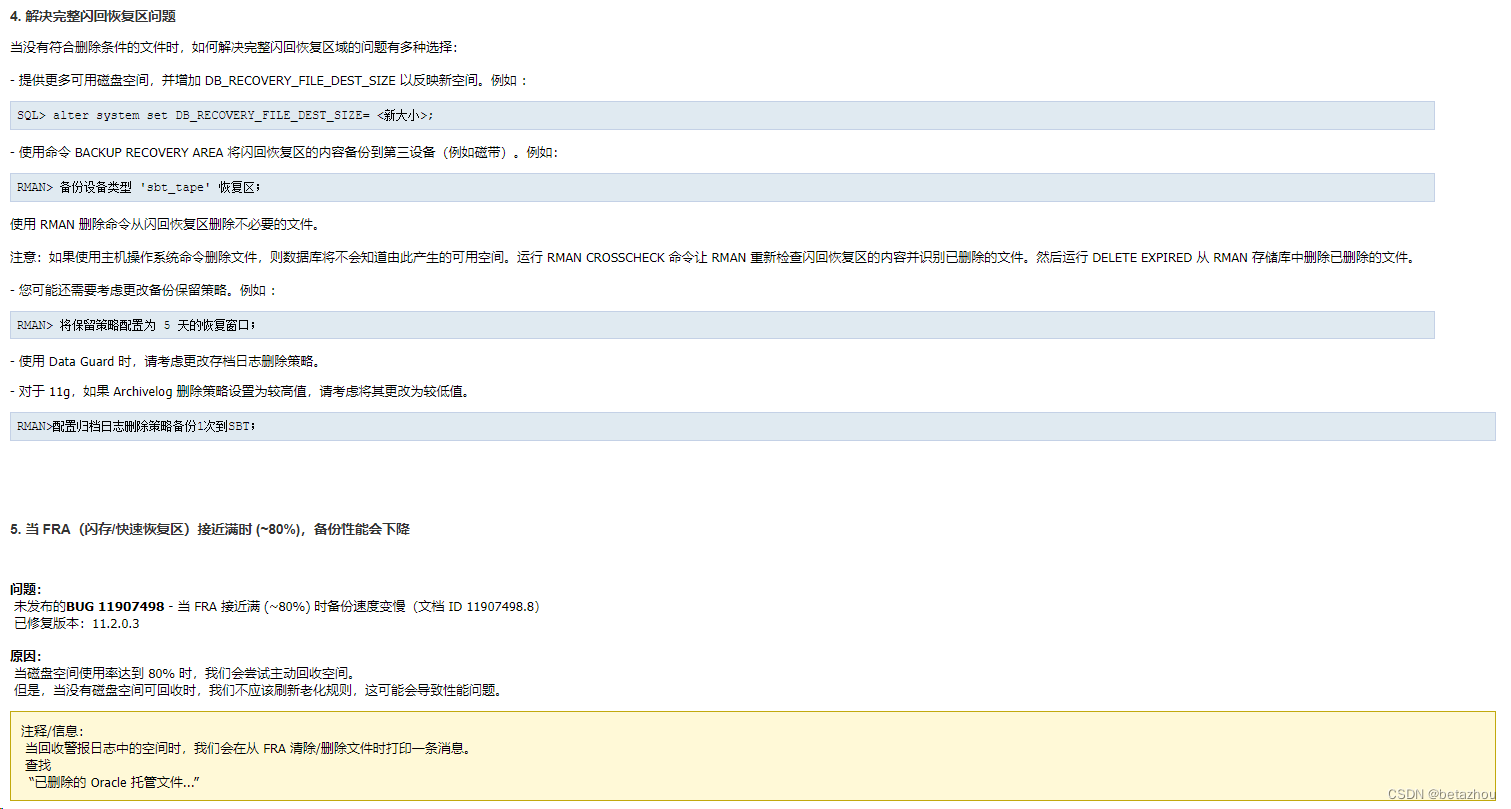Click the "原因:" label
Viewport: 1511px width, 809px height.
click(x=26, y=656)
